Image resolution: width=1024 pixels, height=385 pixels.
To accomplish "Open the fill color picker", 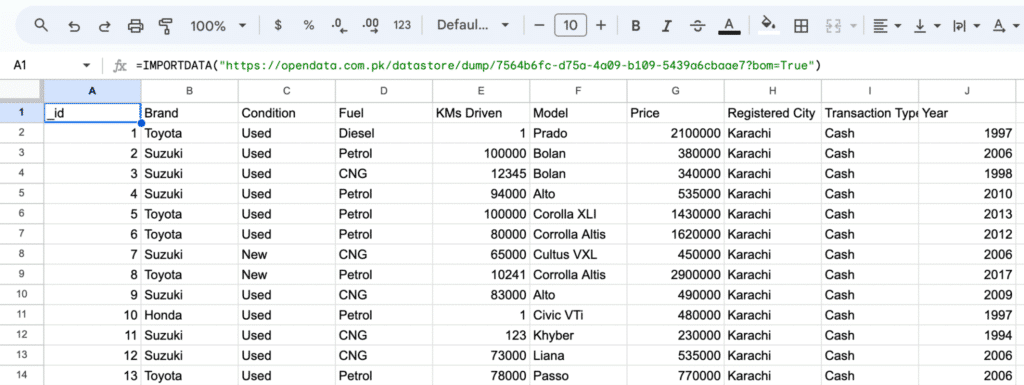I will (769, 25).
